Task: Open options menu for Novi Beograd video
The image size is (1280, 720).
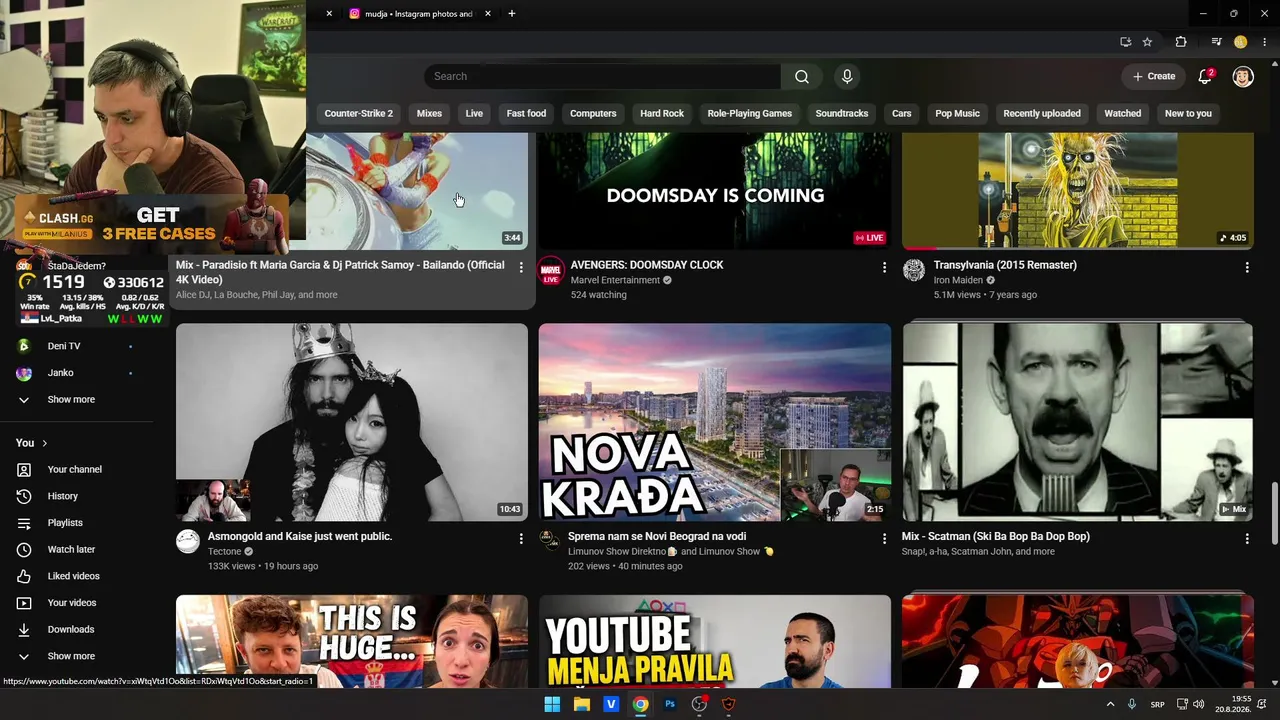Action: pos(884,538)
